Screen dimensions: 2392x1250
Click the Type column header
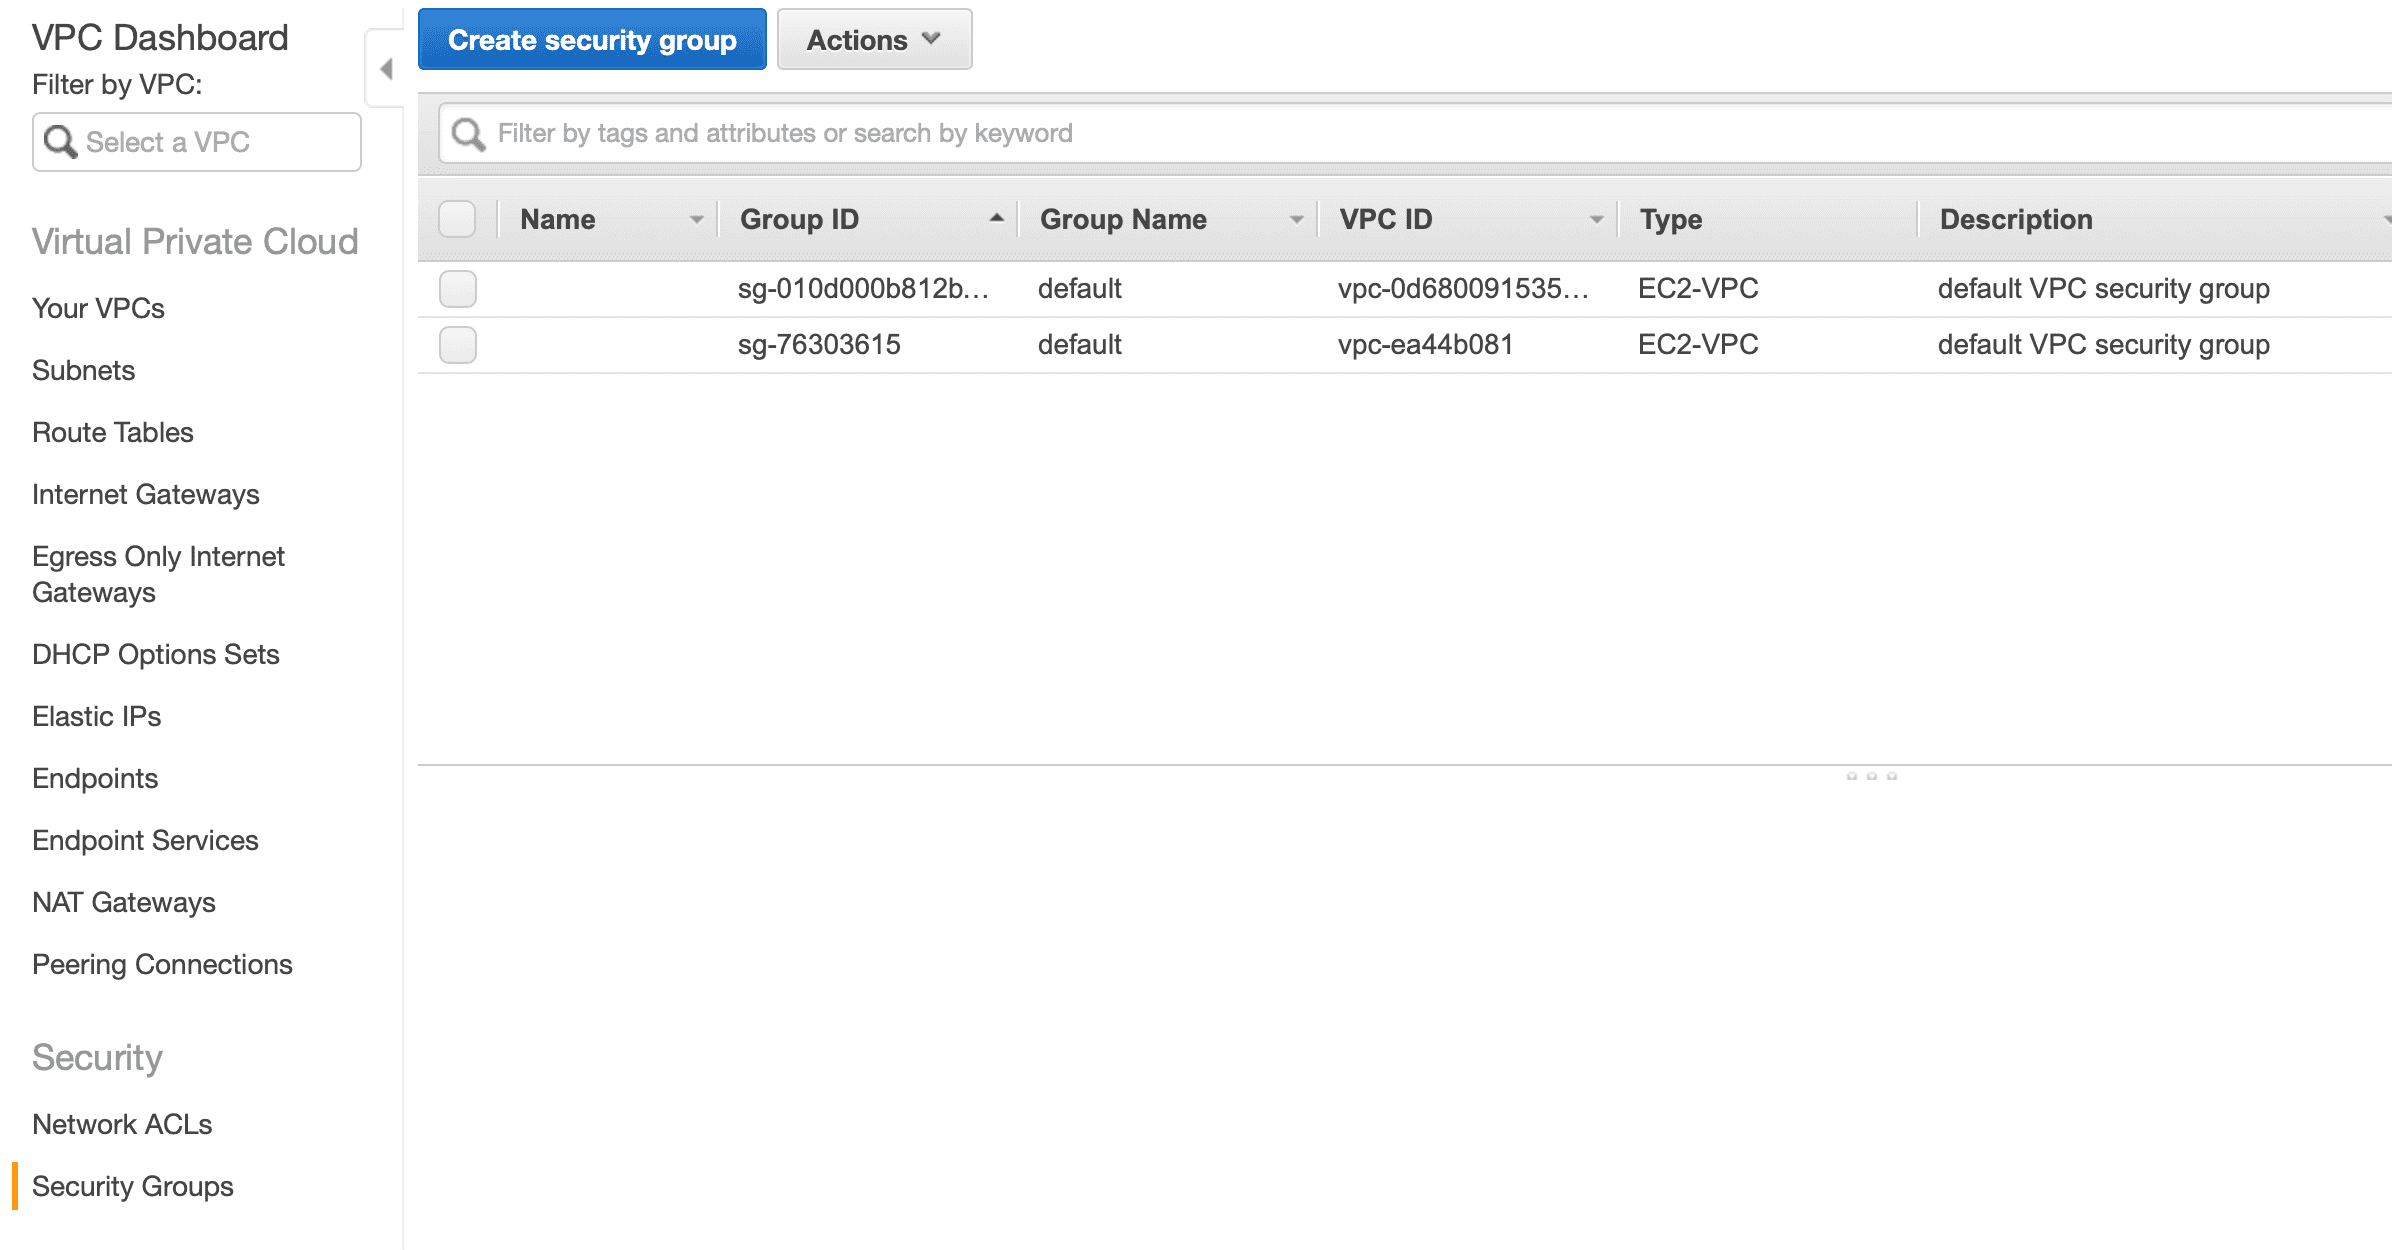(1671, 219)
